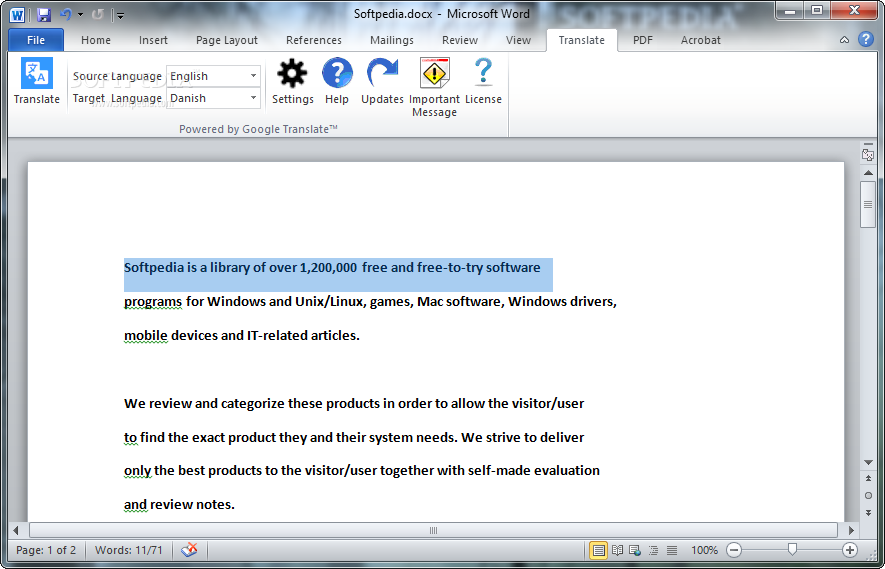Viewport: 885px width, 569px height.
Task: Open the Important Message warning icon
Action: pyautogui.click(x=435, y=73)
